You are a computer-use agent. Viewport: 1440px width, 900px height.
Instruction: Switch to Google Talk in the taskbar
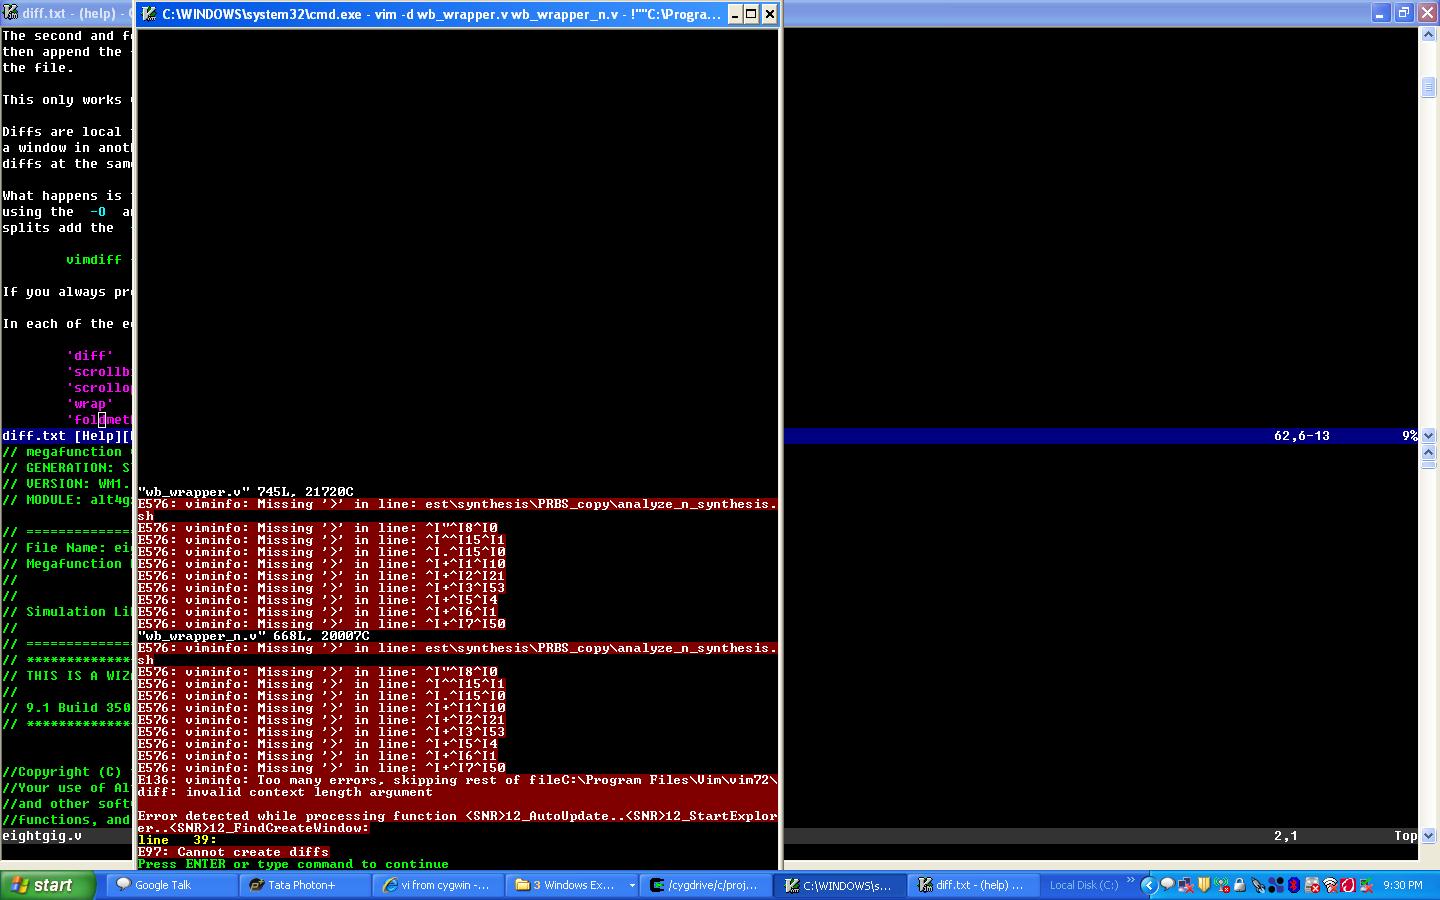click(172, 885)
